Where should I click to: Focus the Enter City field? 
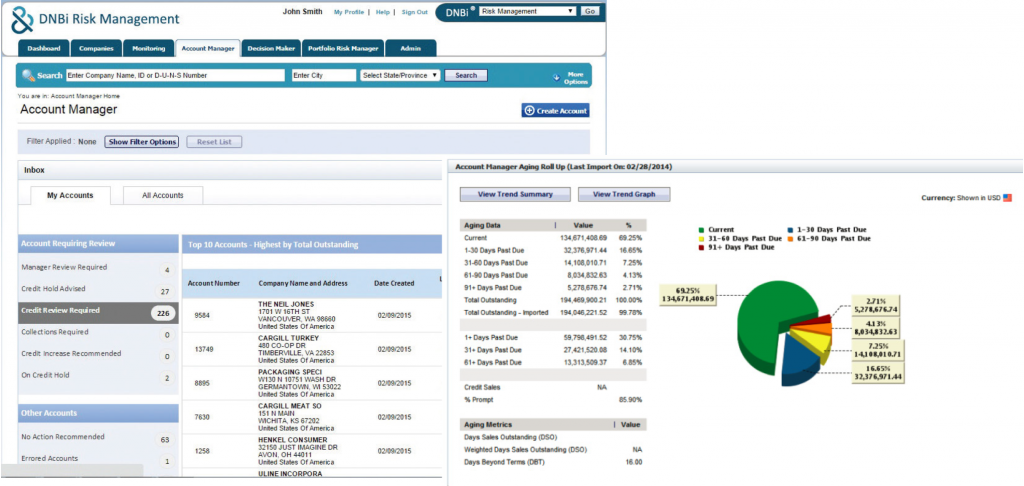tap(324, 76)
